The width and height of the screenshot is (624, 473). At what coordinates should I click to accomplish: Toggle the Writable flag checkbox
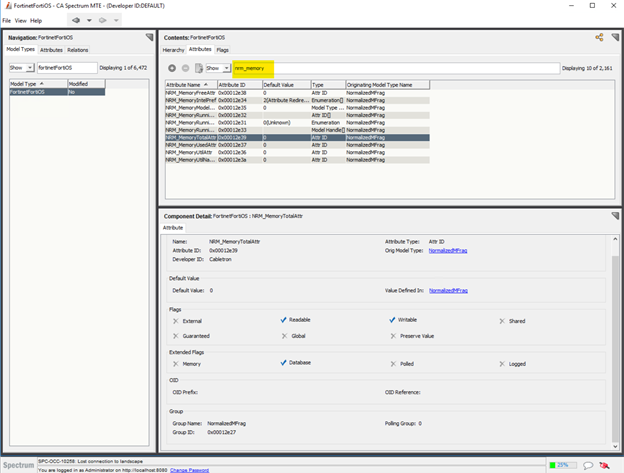click(393, 321)
